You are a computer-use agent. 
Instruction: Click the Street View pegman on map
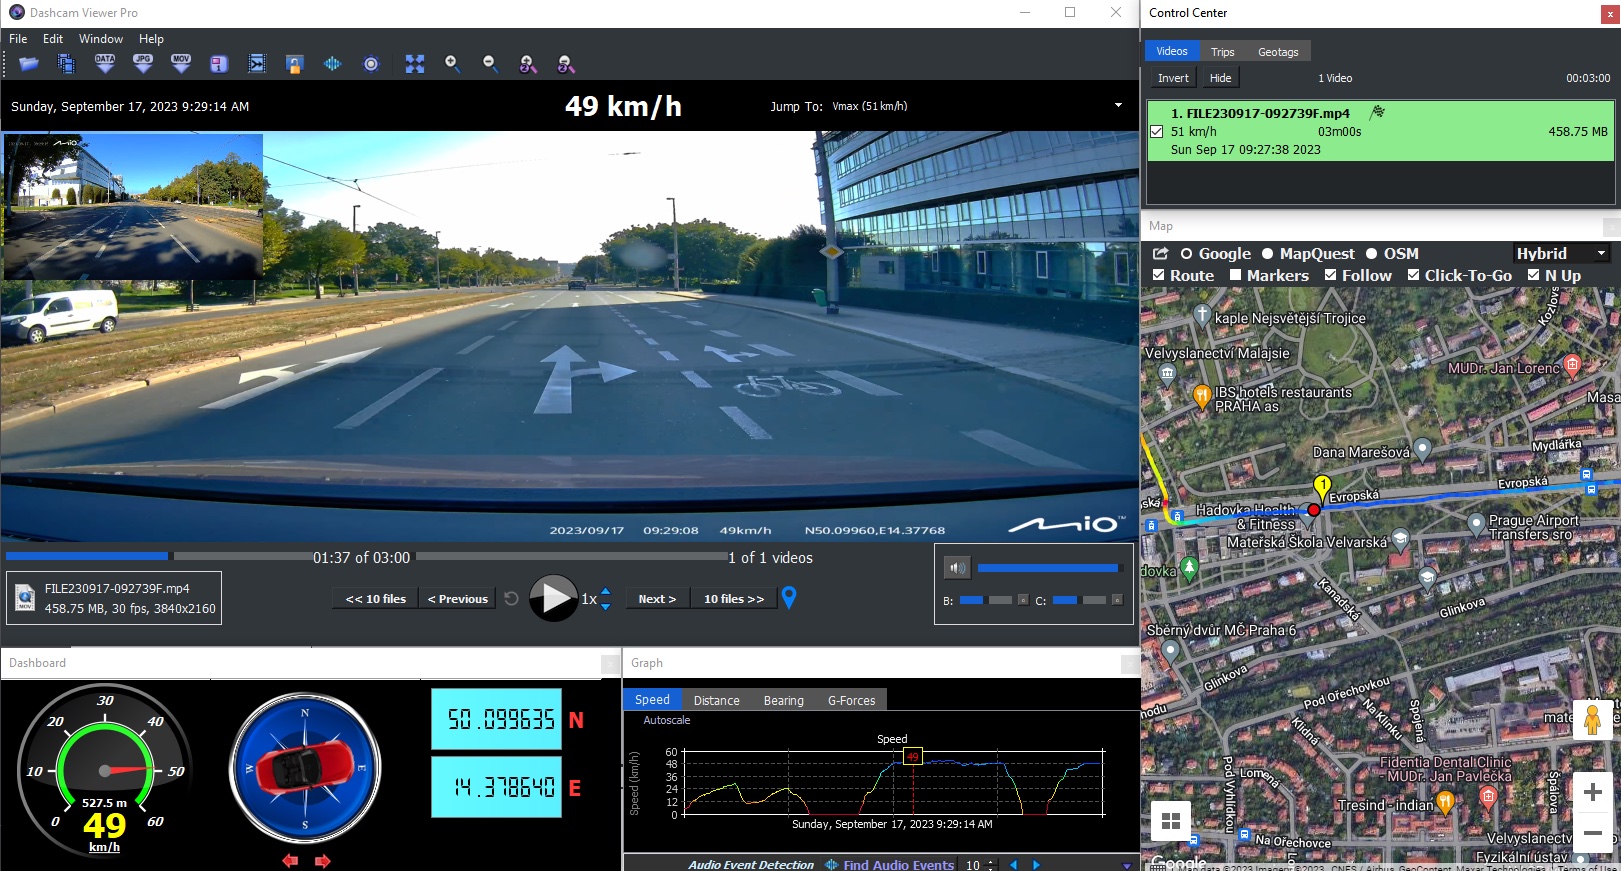click(x=1592, y=719)
